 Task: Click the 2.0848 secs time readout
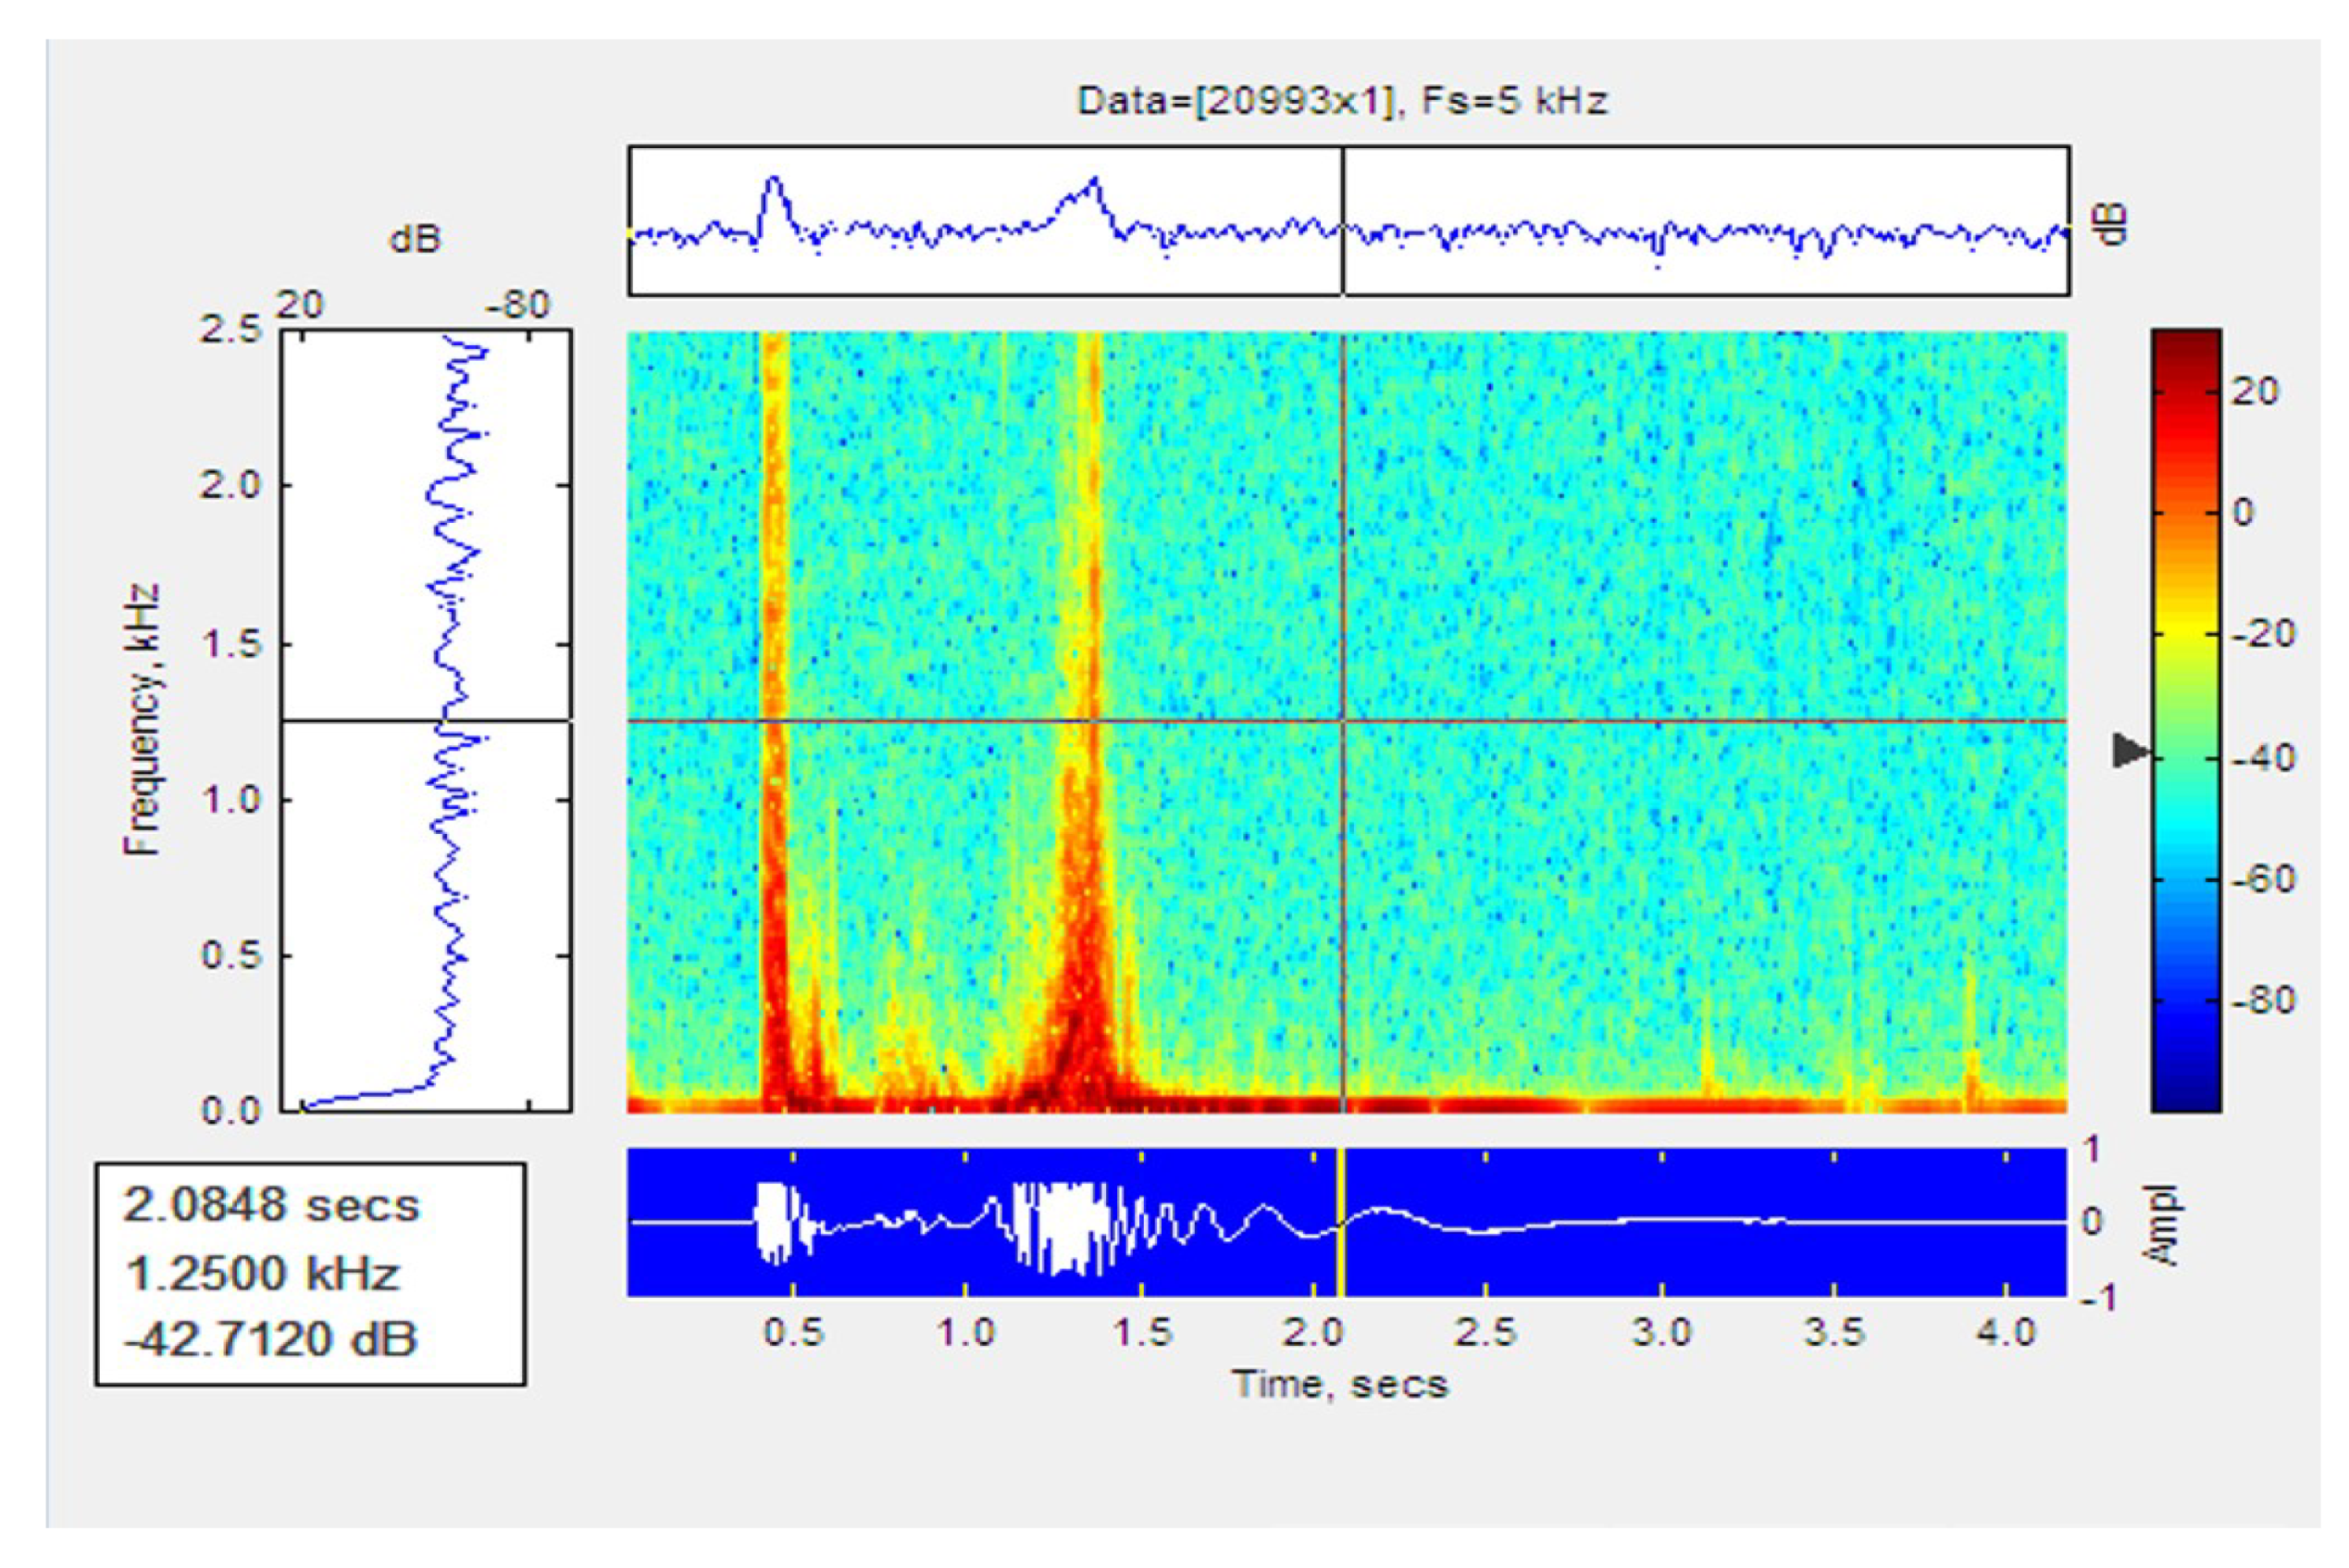pyautogui.click(x=271, y=1205)
